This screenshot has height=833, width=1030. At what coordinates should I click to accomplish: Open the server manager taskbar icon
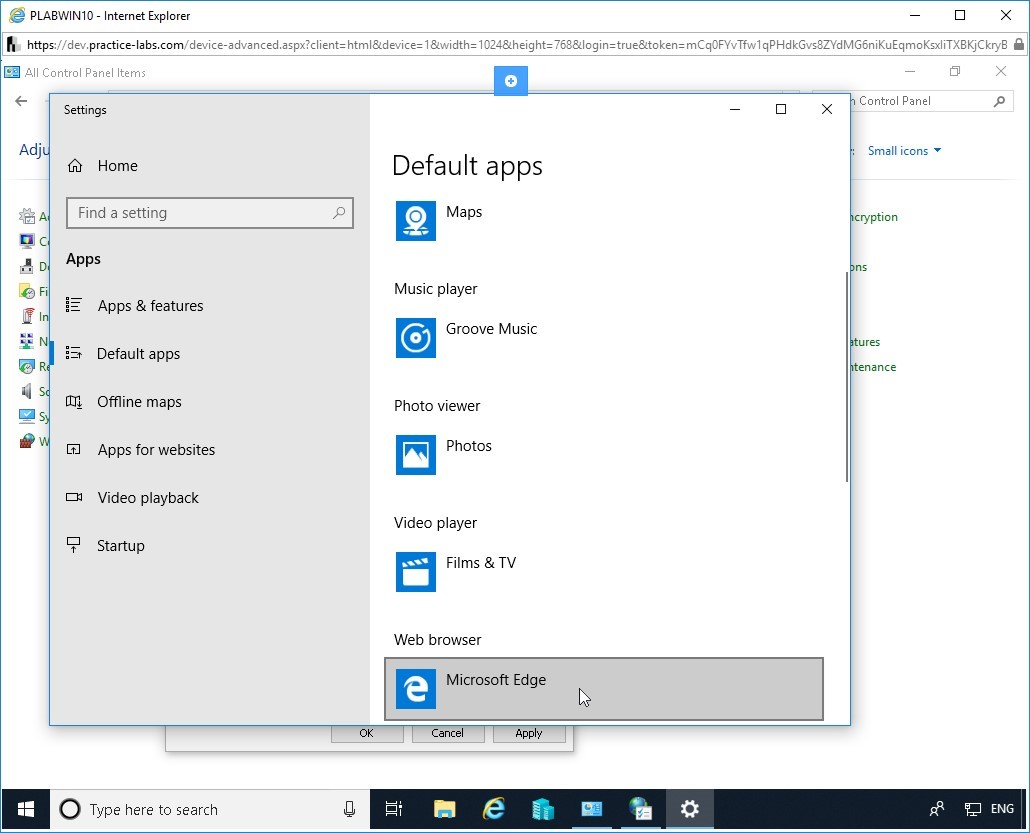[543, 809]
